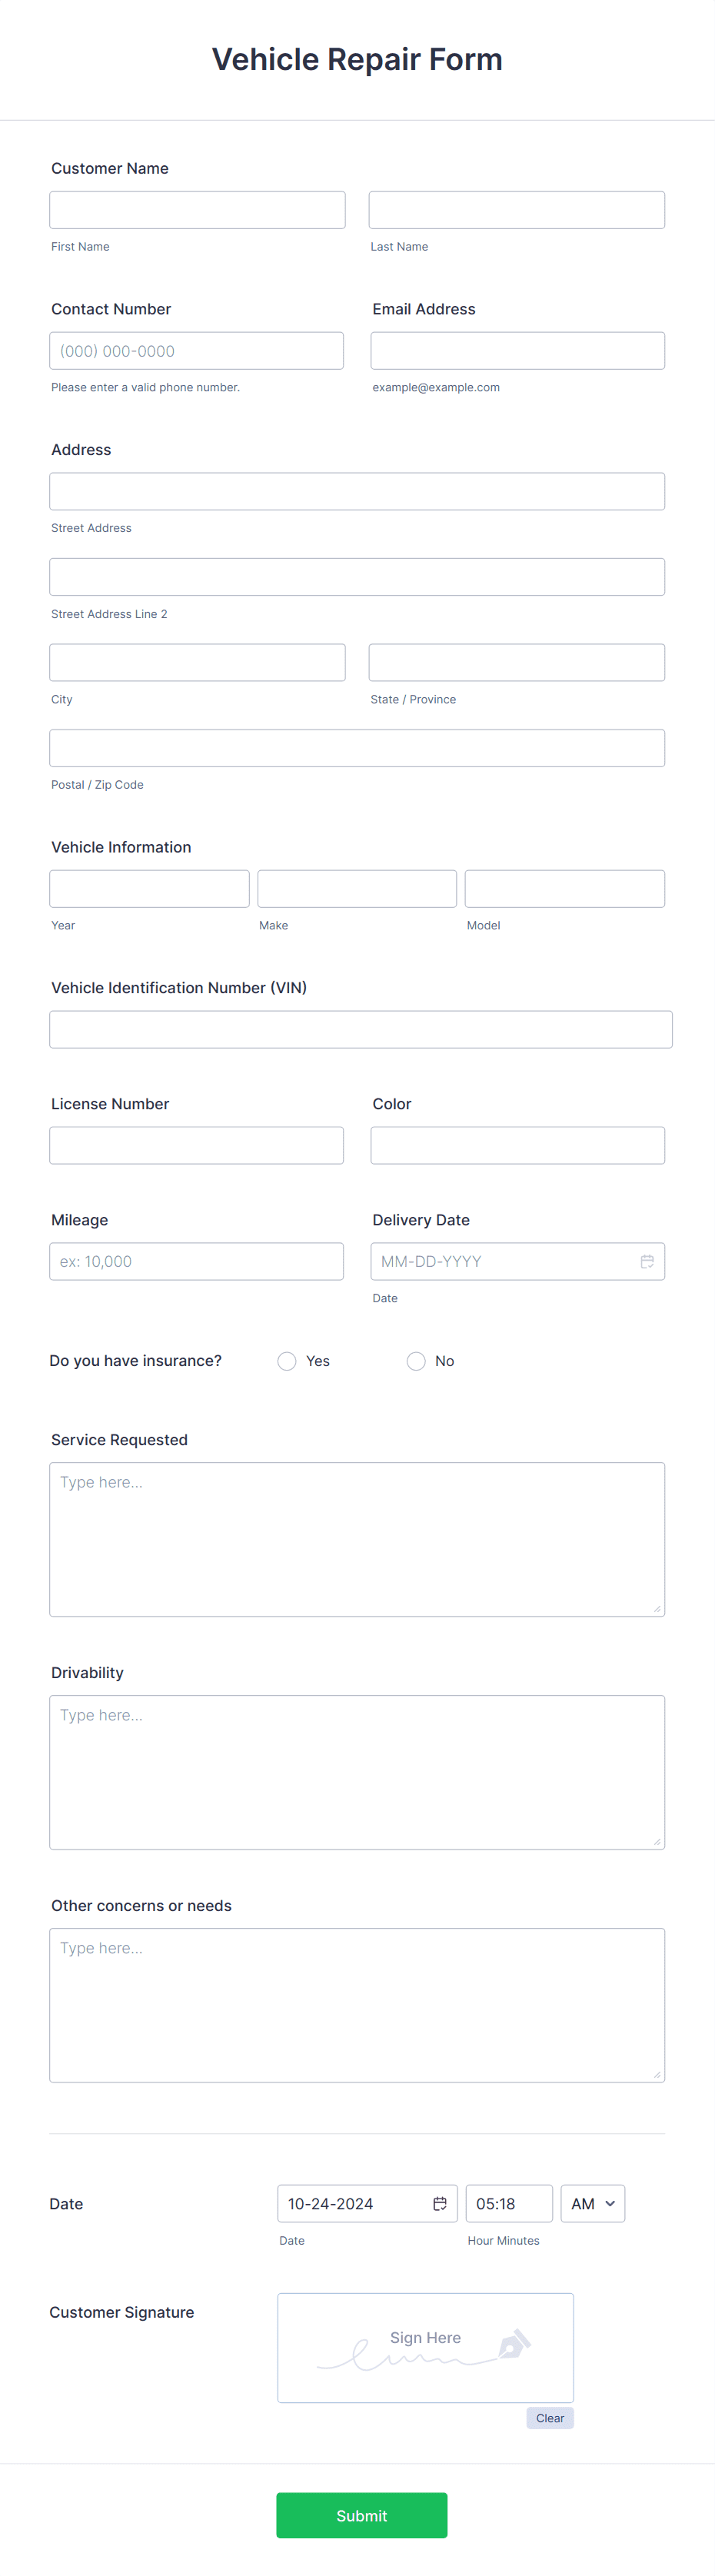Click the Vehicle Identification Number field
This screenshot has width=715, height=2576.
pyautogui.click(x=360, y=1029)
